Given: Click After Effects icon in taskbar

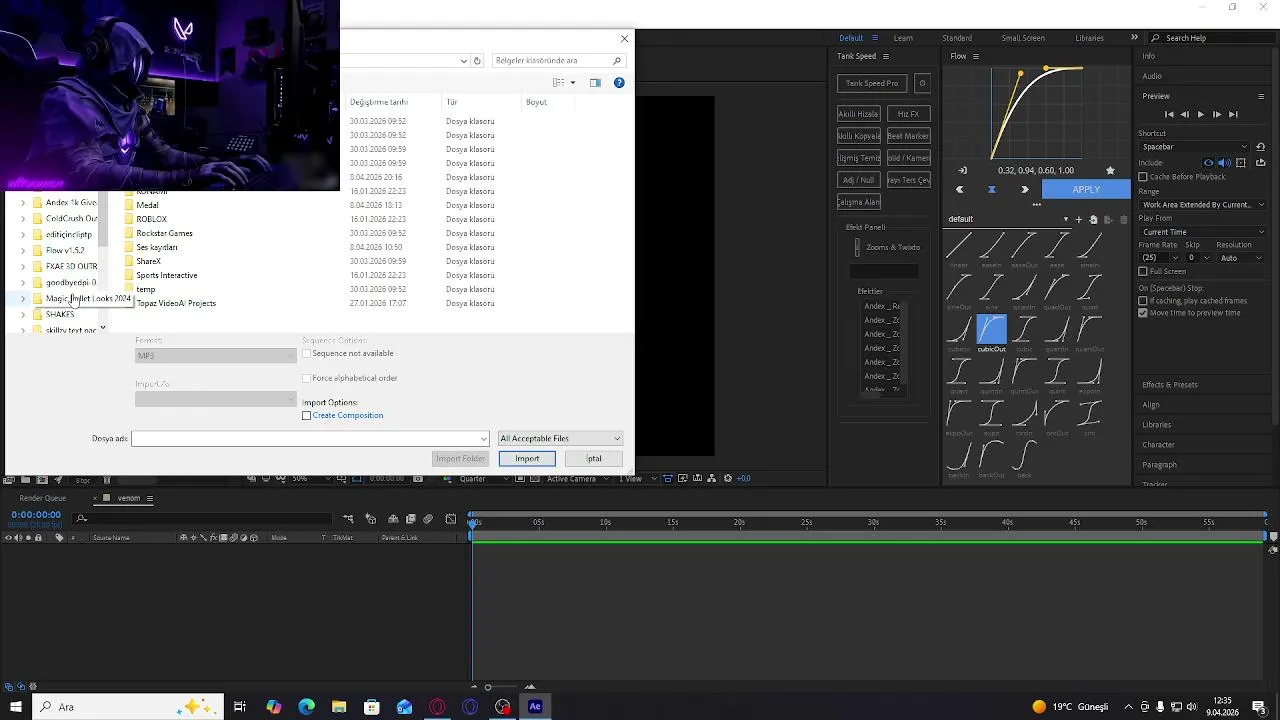Looking at the screenshot, I should (x=535, y=707).
